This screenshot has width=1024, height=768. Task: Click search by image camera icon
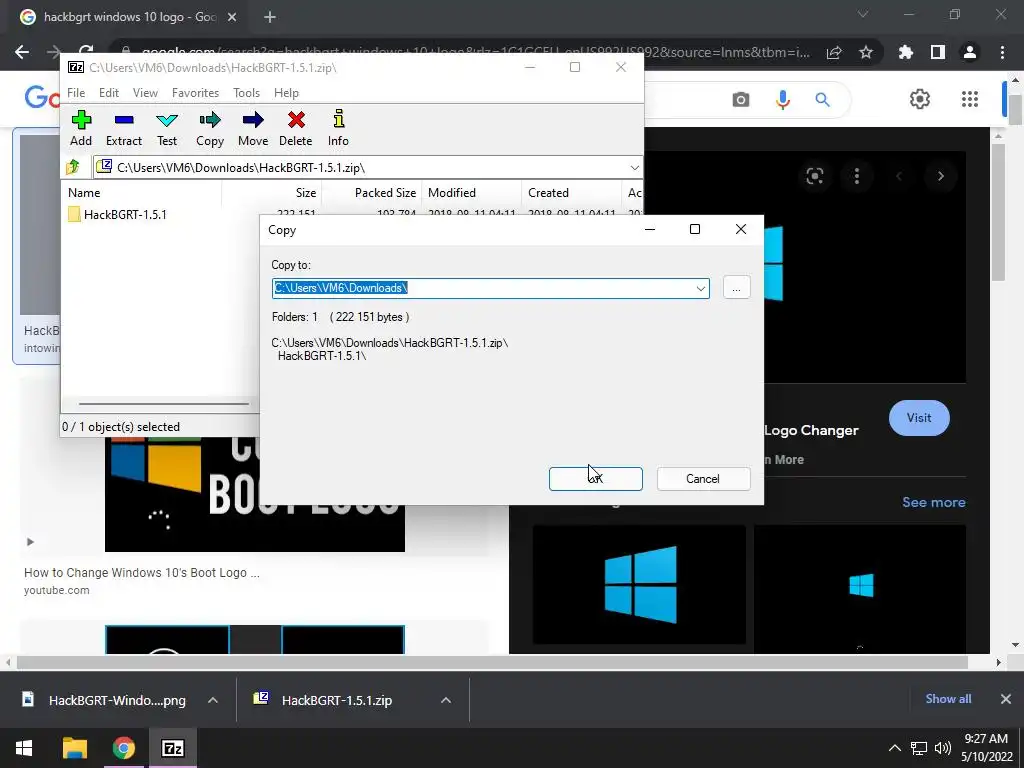tap(741, 99)
